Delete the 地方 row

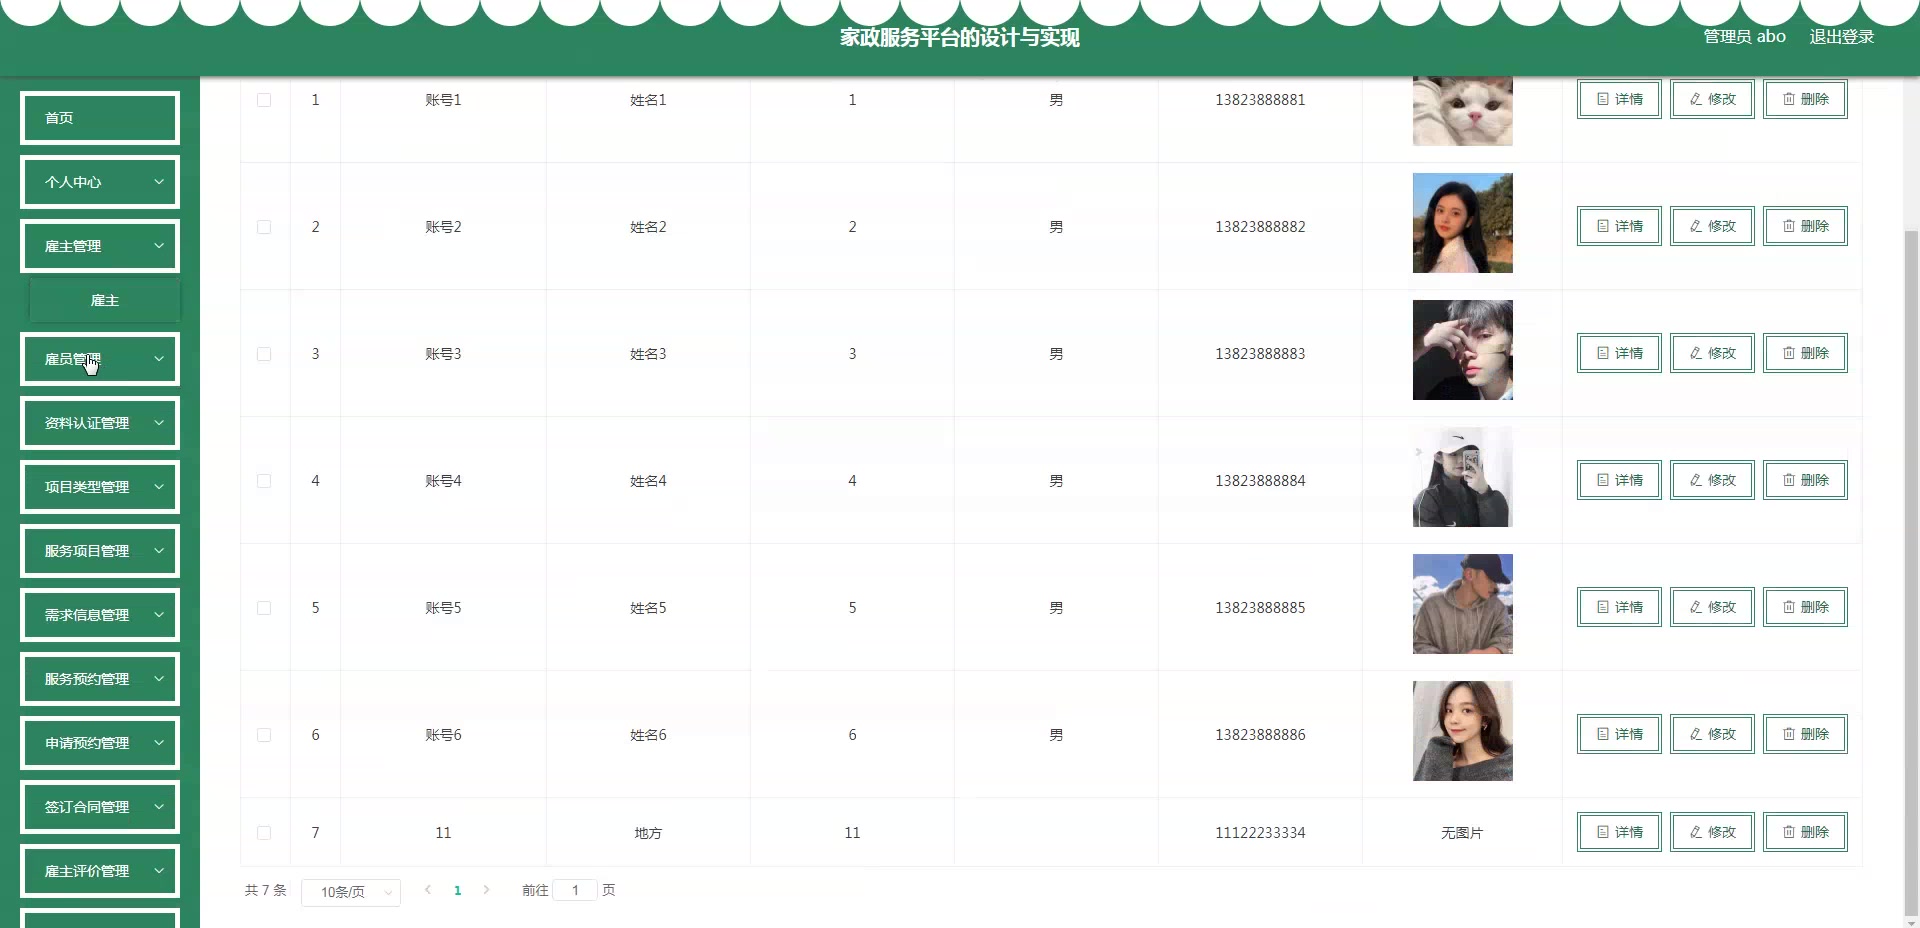point(1805,832)
